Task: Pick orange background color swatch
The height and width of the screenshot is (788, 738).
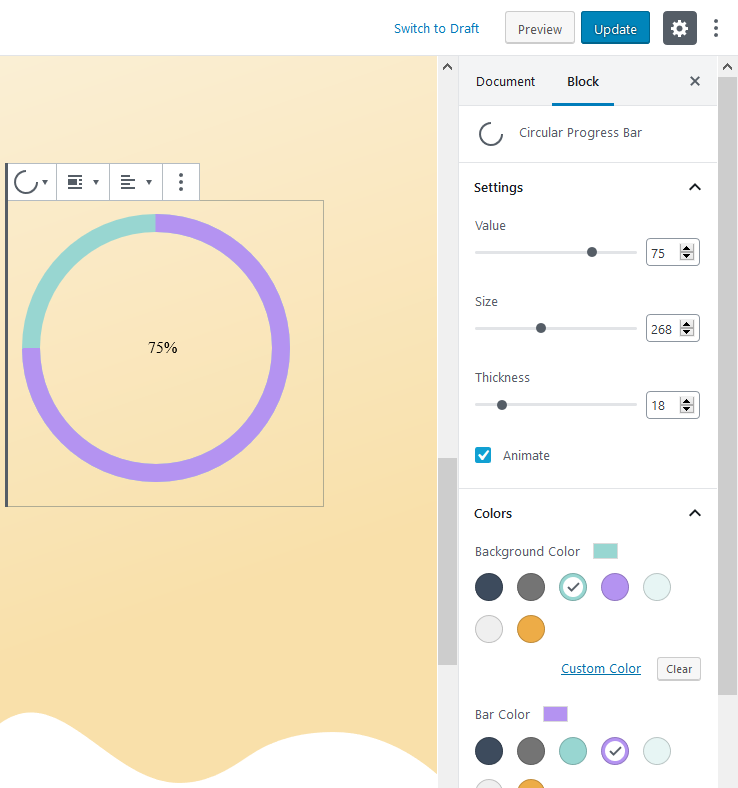Action: pyautogui.click(x=531, y=629)
